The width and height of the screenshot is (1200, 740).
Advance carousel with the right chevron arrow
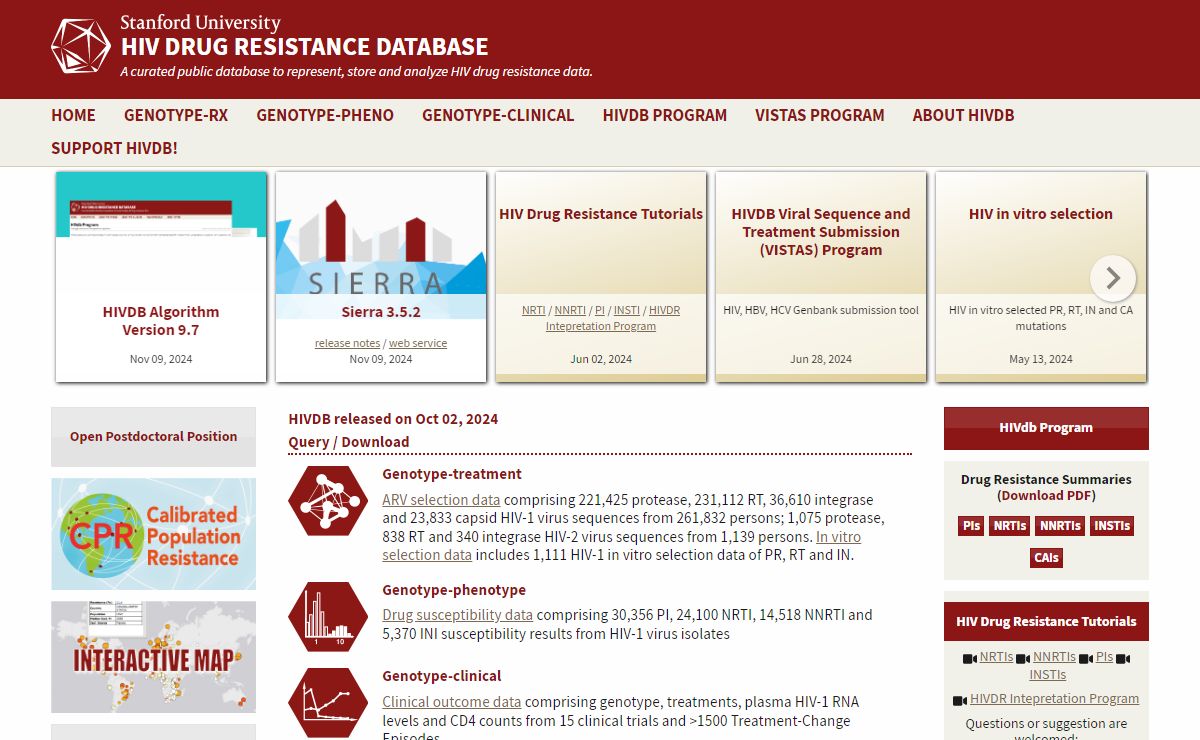(x=1113, y=278)
